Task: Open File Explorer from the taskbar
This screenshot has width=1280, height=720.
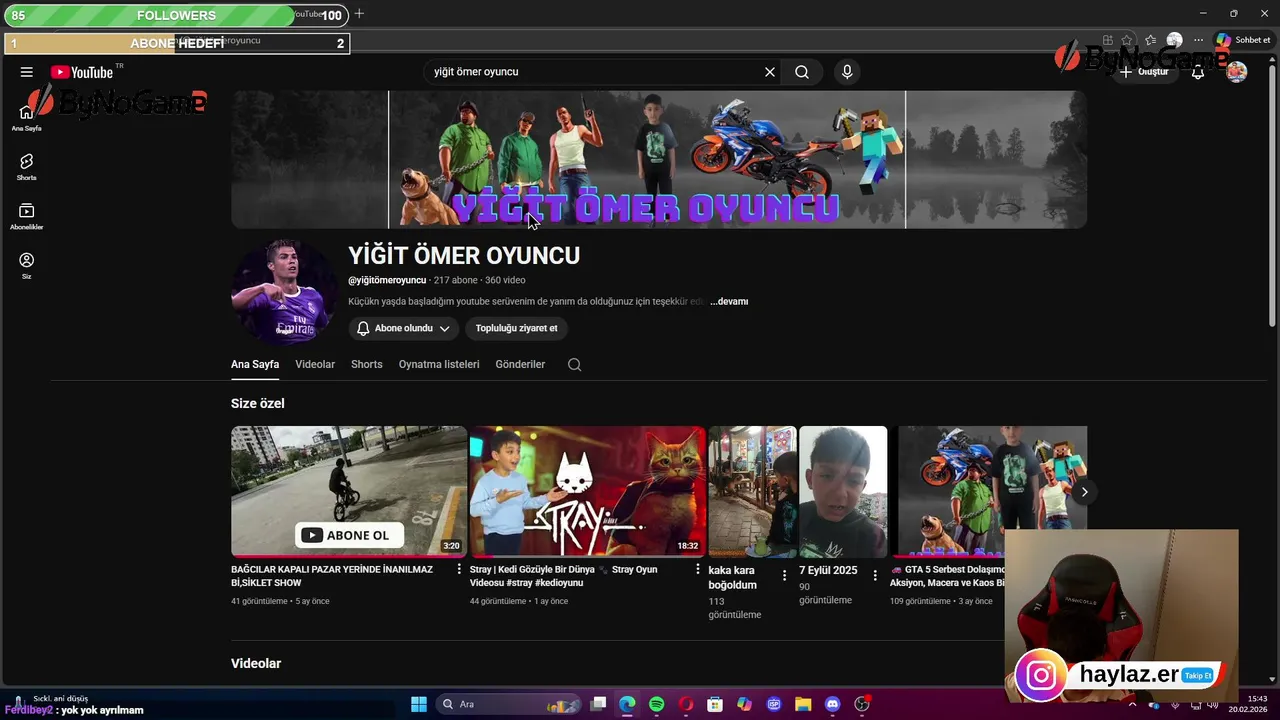Action: 803,704
